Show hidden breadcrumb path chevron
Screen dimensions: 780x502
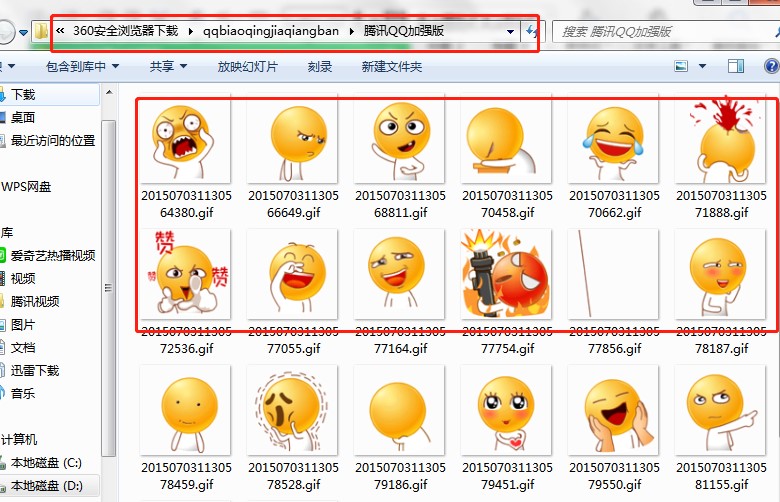[60, 31]
